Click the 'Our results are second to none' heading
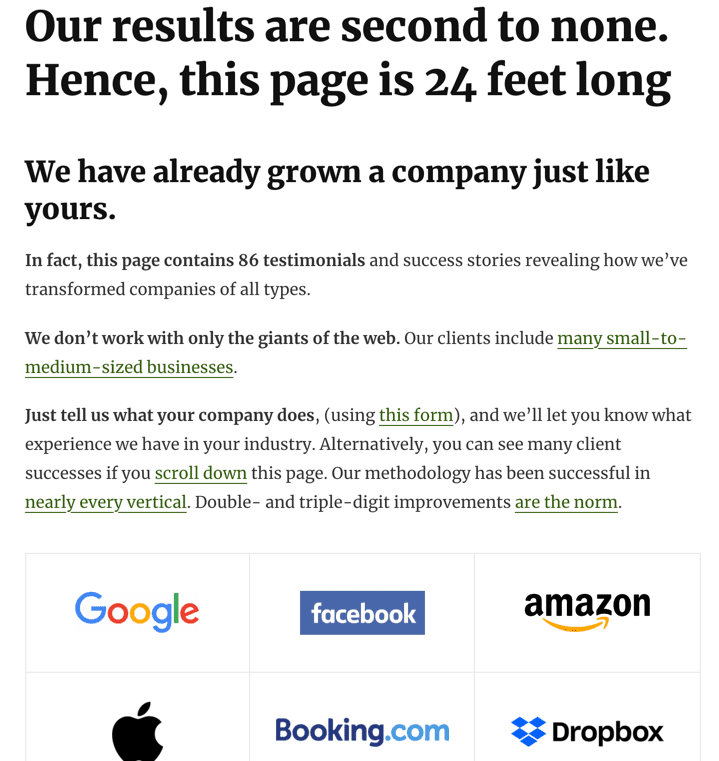Screen dimensions: 719x761 pyautogui.click(x=347, y=25)
